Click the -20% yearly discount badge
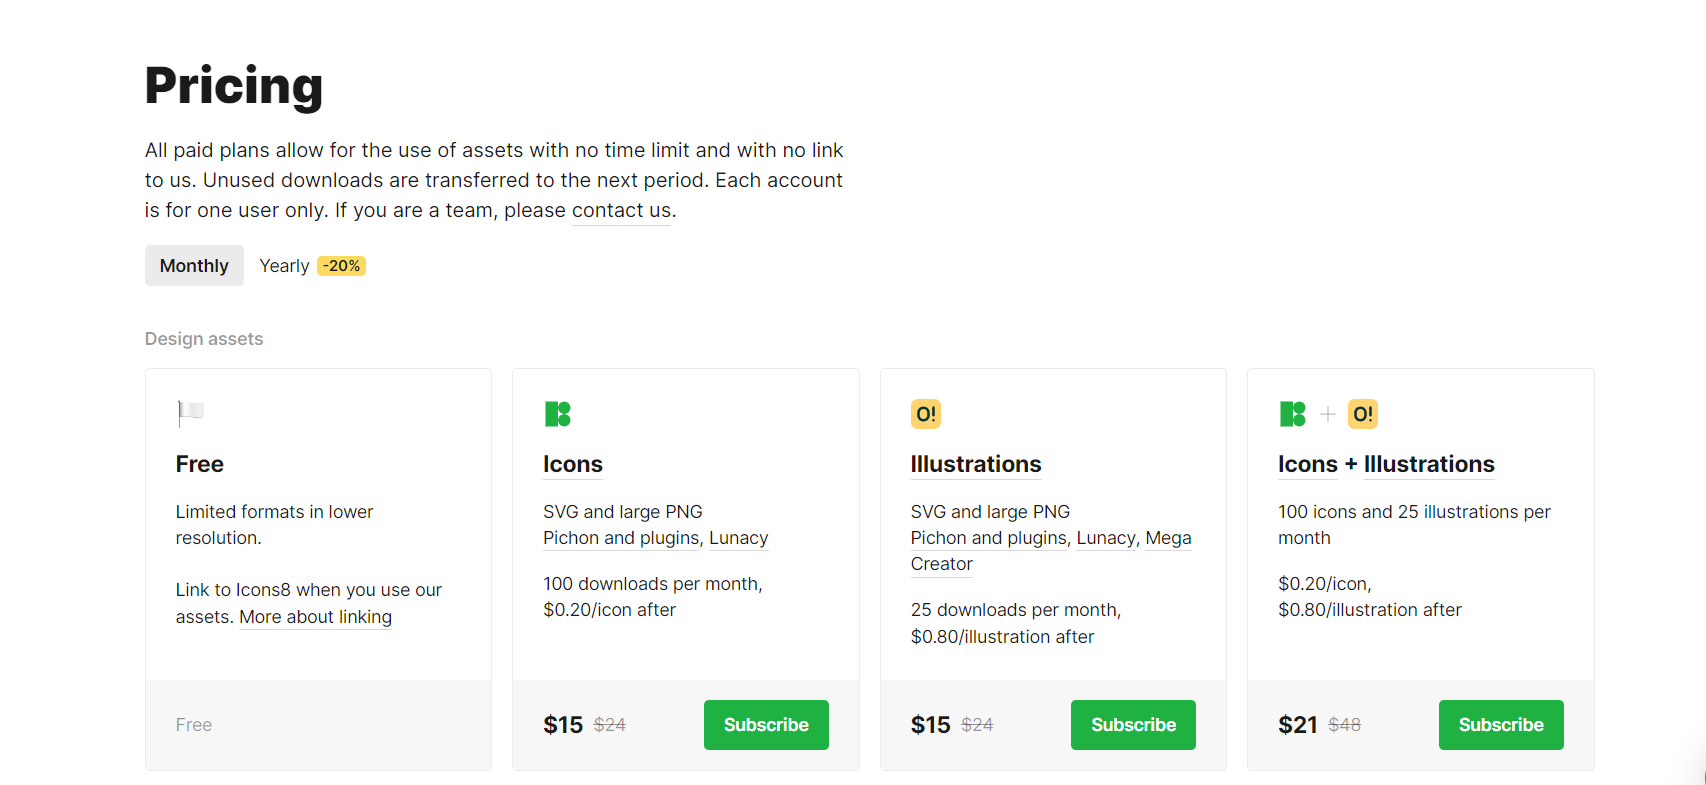 click(x=341, y=266)
